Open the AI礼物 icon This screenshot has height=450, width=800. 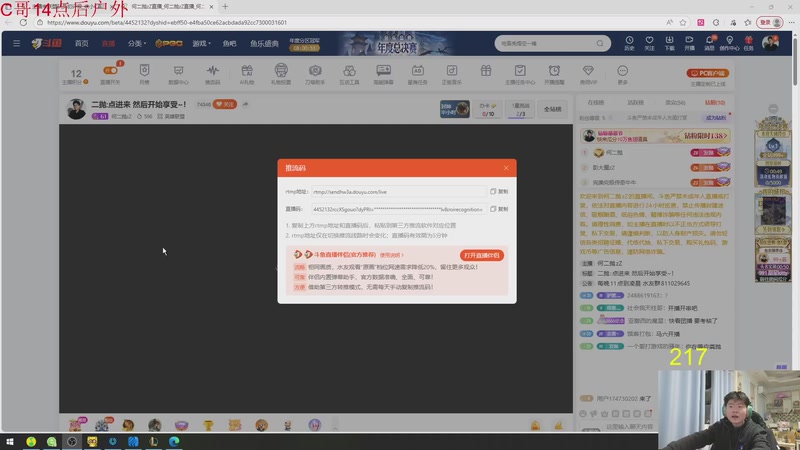point(246,73)
